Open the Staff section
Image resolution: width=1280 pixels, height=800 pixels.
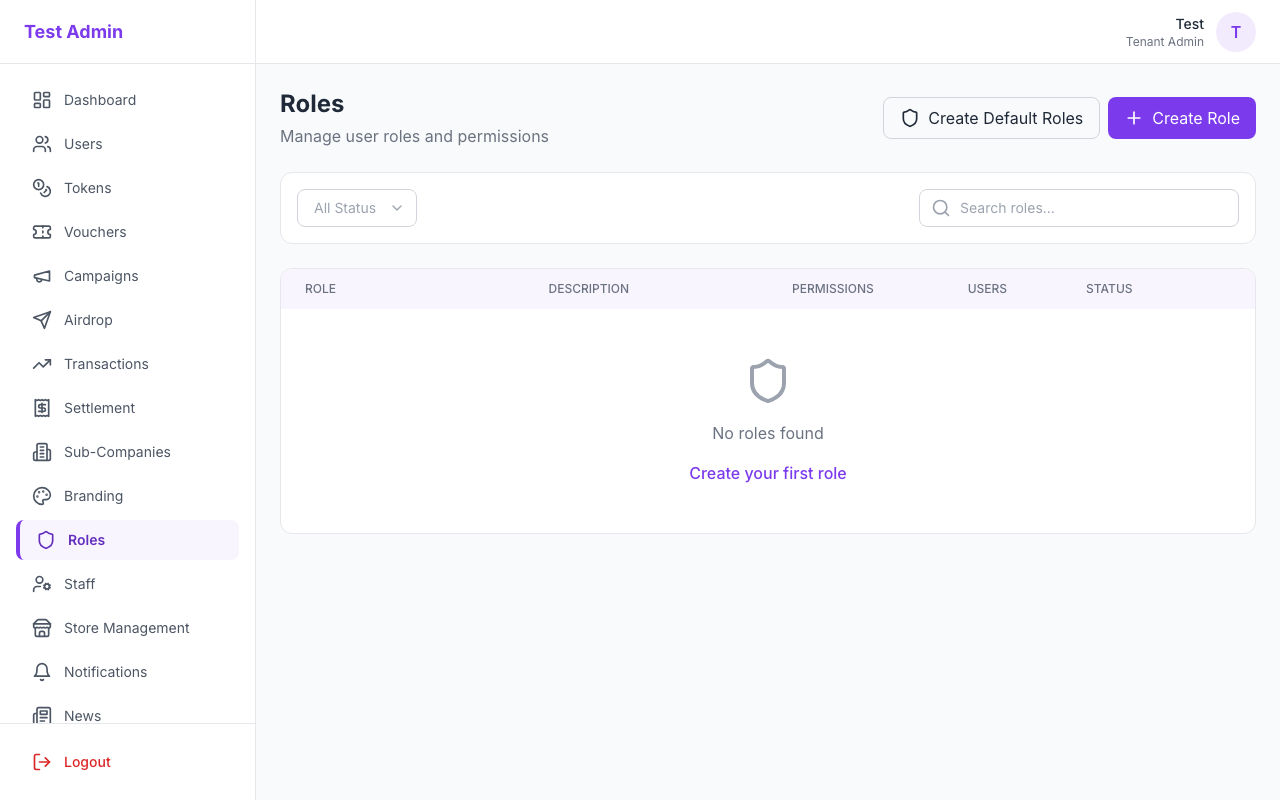pos(80,584)
